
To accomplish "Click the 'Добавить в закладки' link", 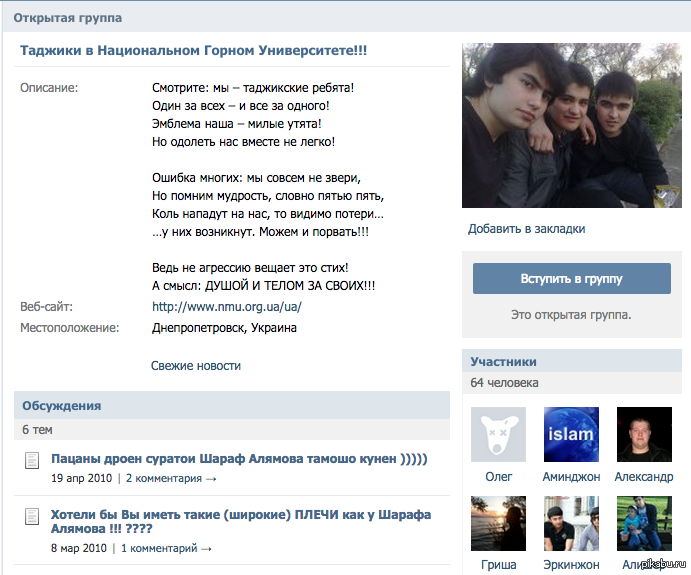I will pos(526,229).
